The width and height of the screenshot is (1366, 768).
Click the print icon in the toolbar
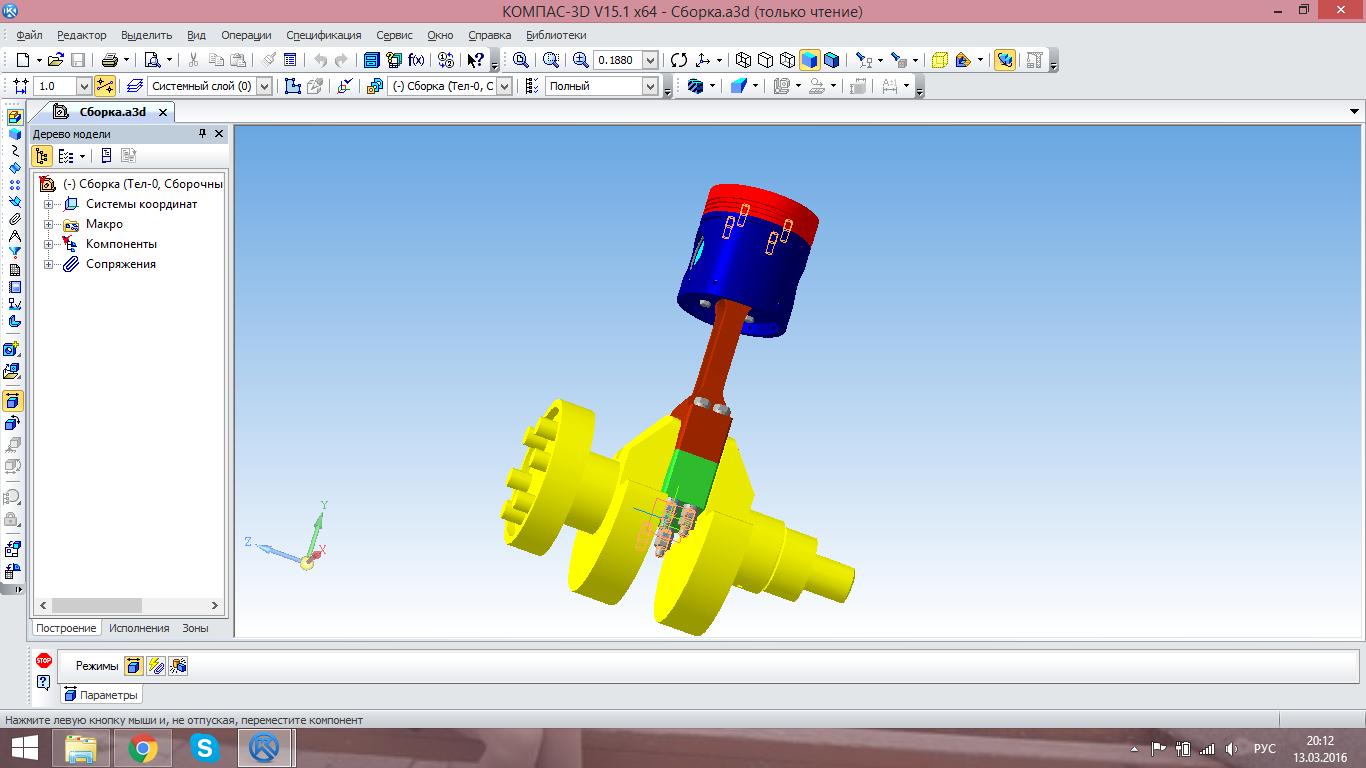pos(110,60)
